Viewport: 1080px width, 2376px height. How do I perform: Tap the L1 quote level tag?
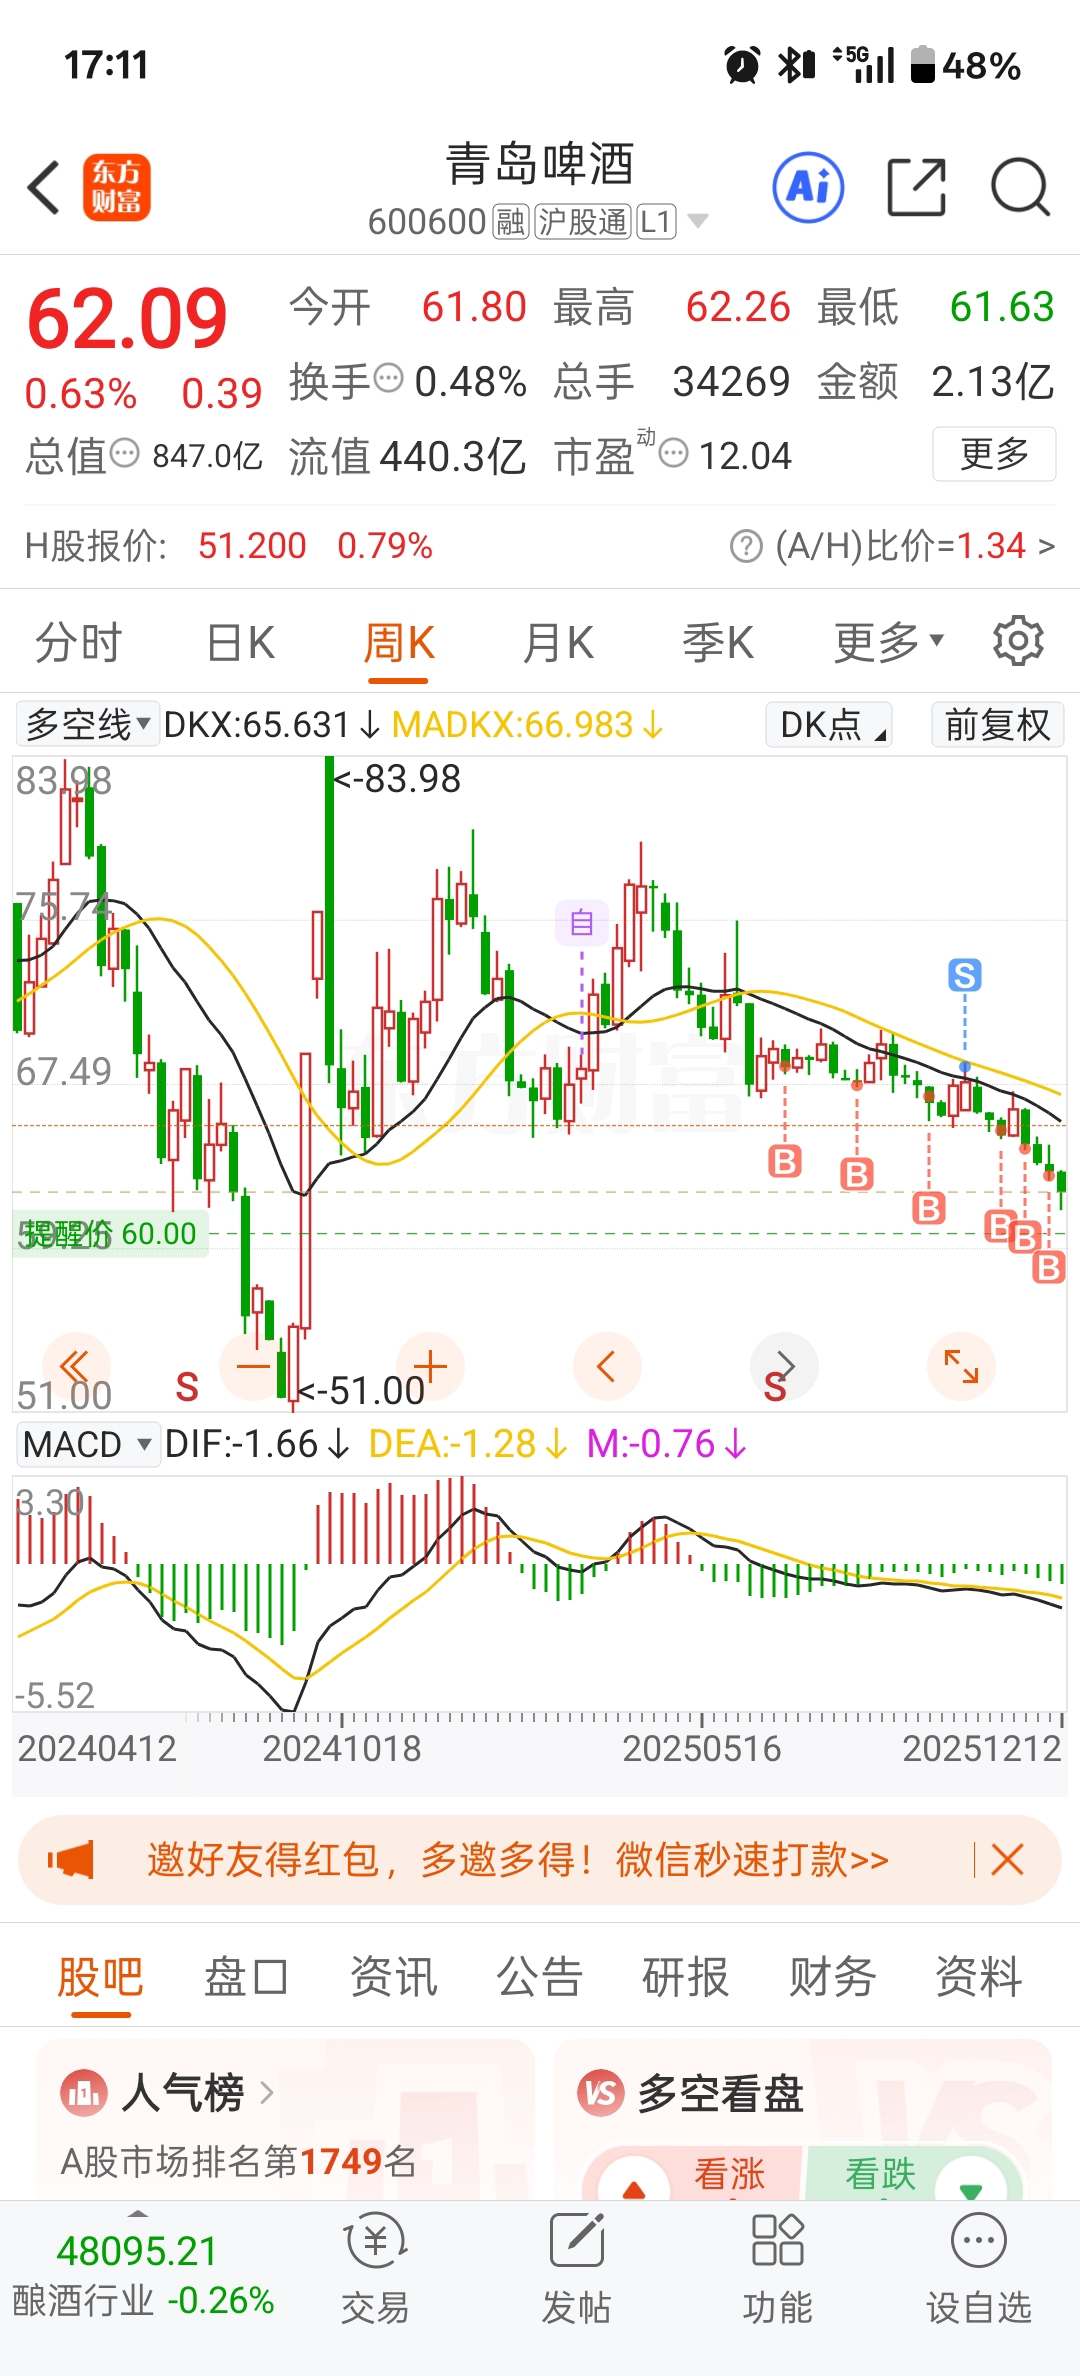pos(656,221)
